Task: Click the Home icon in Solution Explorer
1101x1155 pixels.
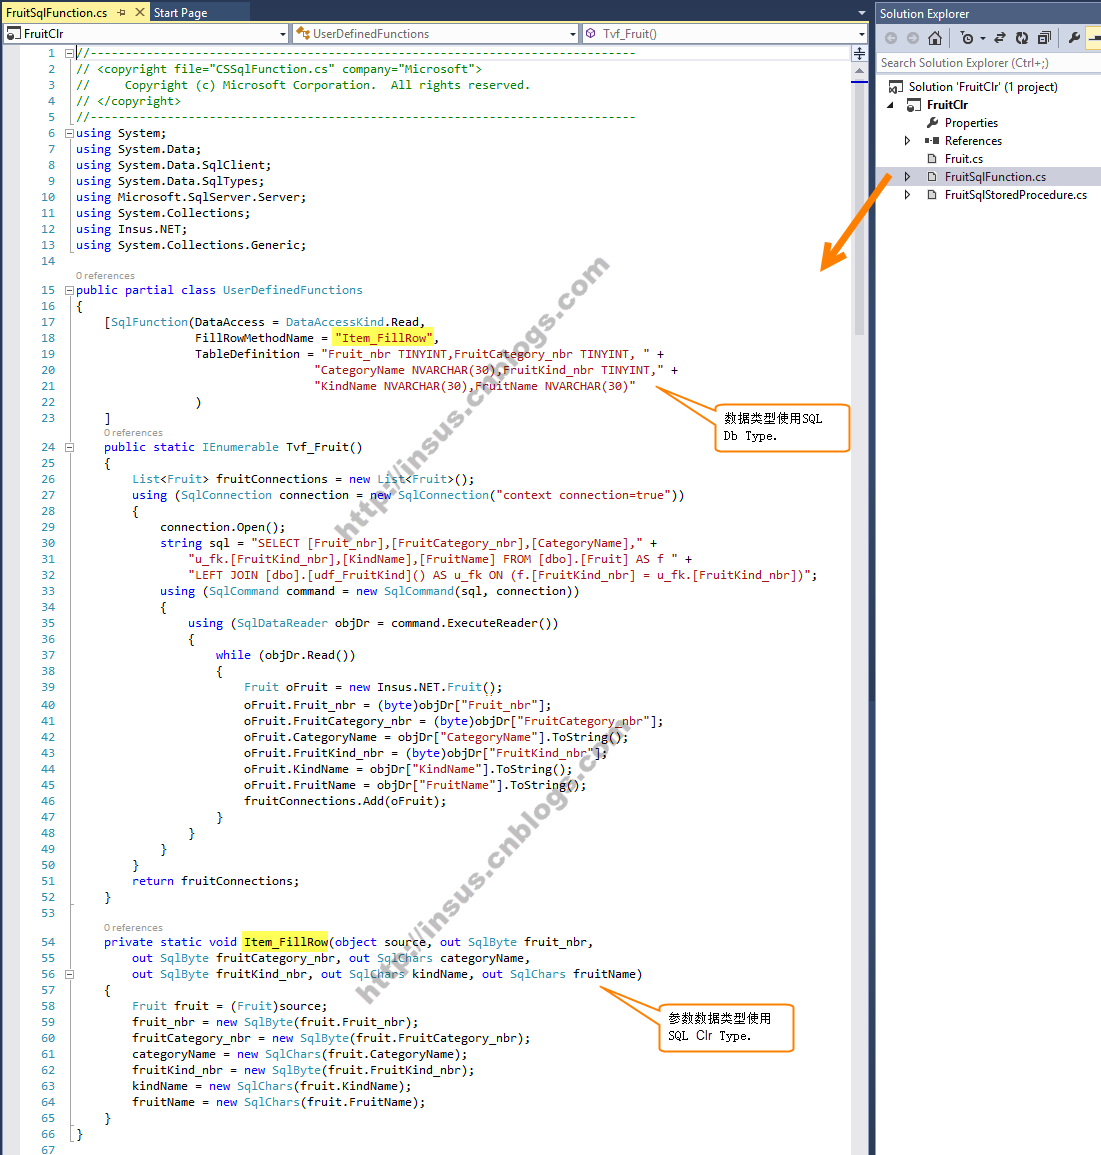Action: click(x=935, y=38)
